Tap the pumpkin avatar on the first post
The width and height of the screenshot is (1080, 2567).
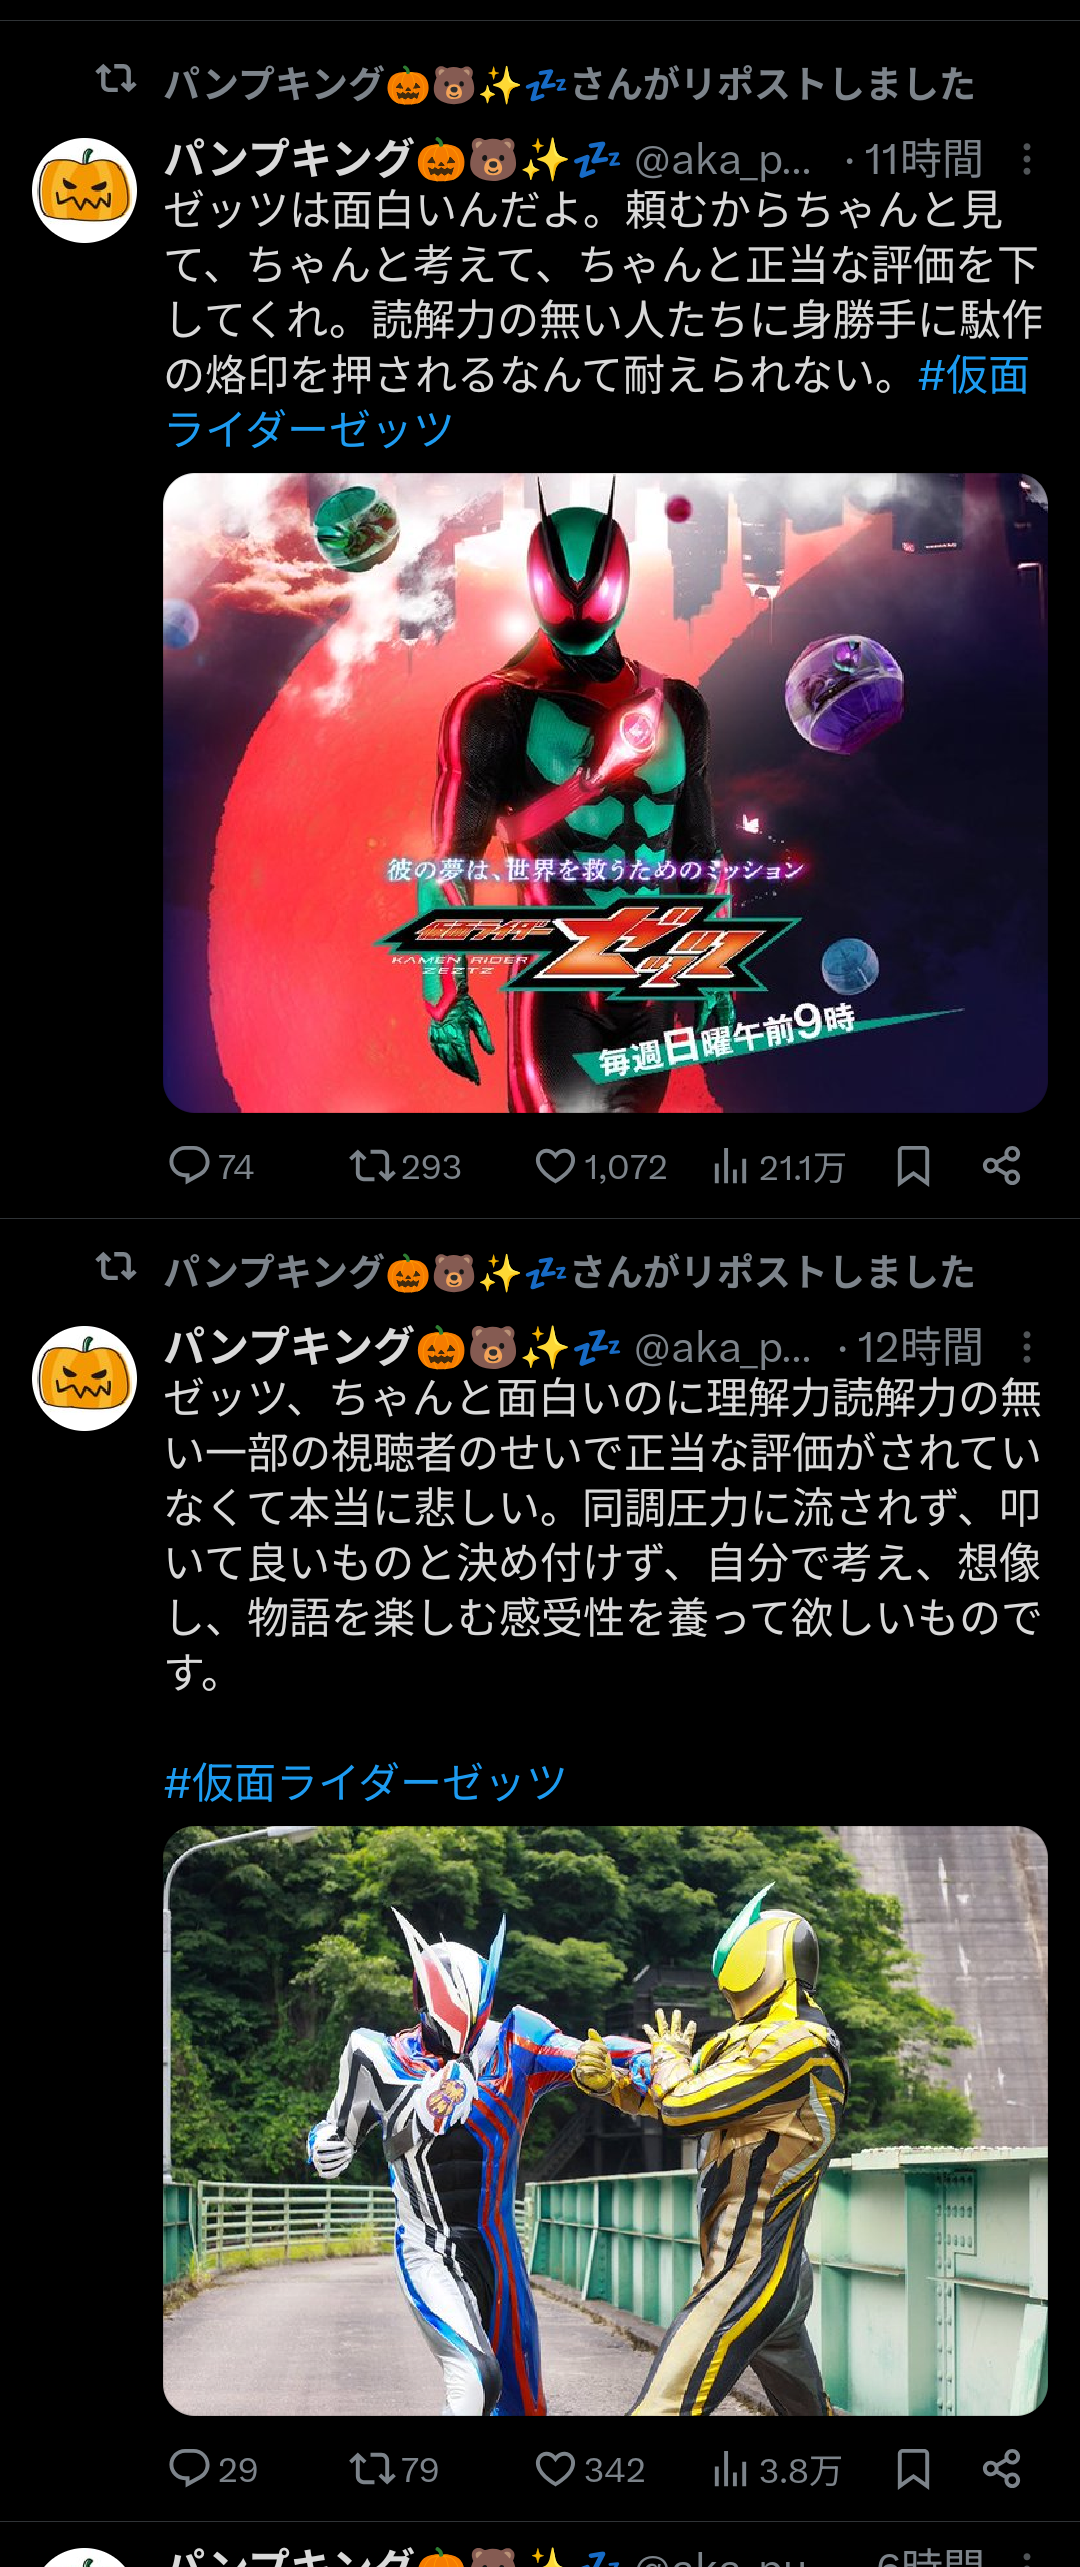85,190
